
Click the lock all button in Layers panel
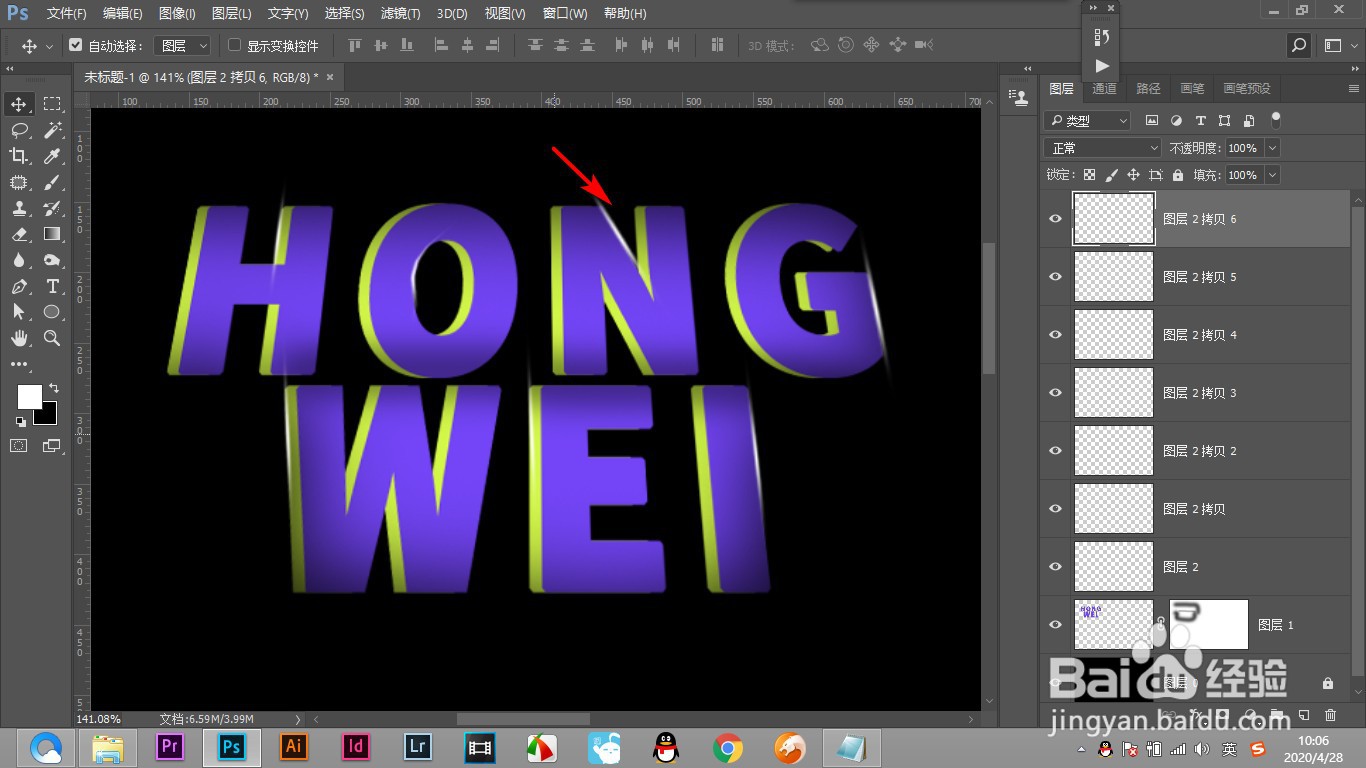tap(1178, 174)
